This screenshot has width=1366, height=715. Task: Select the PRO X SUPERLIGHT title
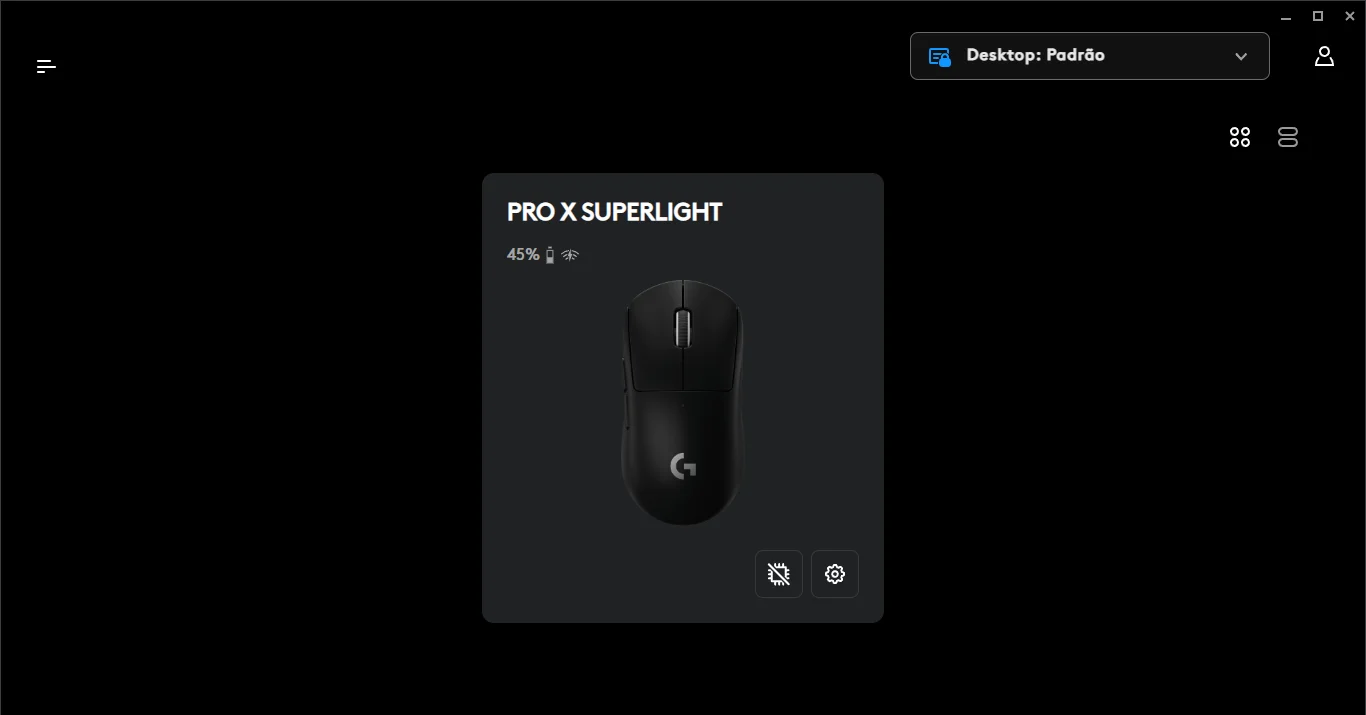click(614, 212)
